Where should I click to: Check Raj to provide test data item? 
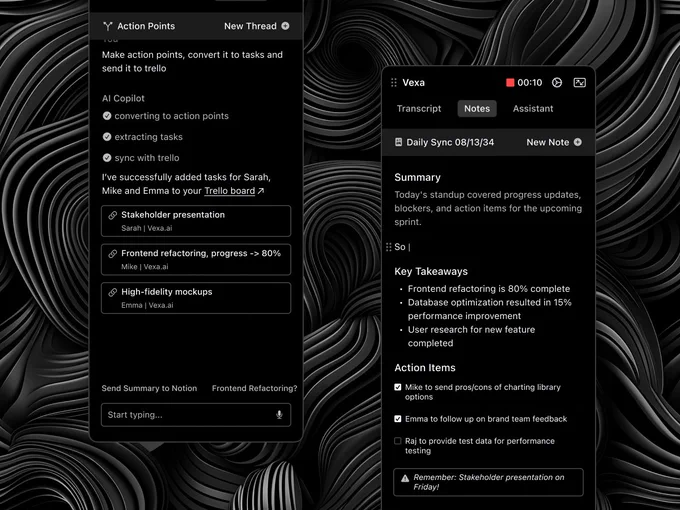pos(398,441)
